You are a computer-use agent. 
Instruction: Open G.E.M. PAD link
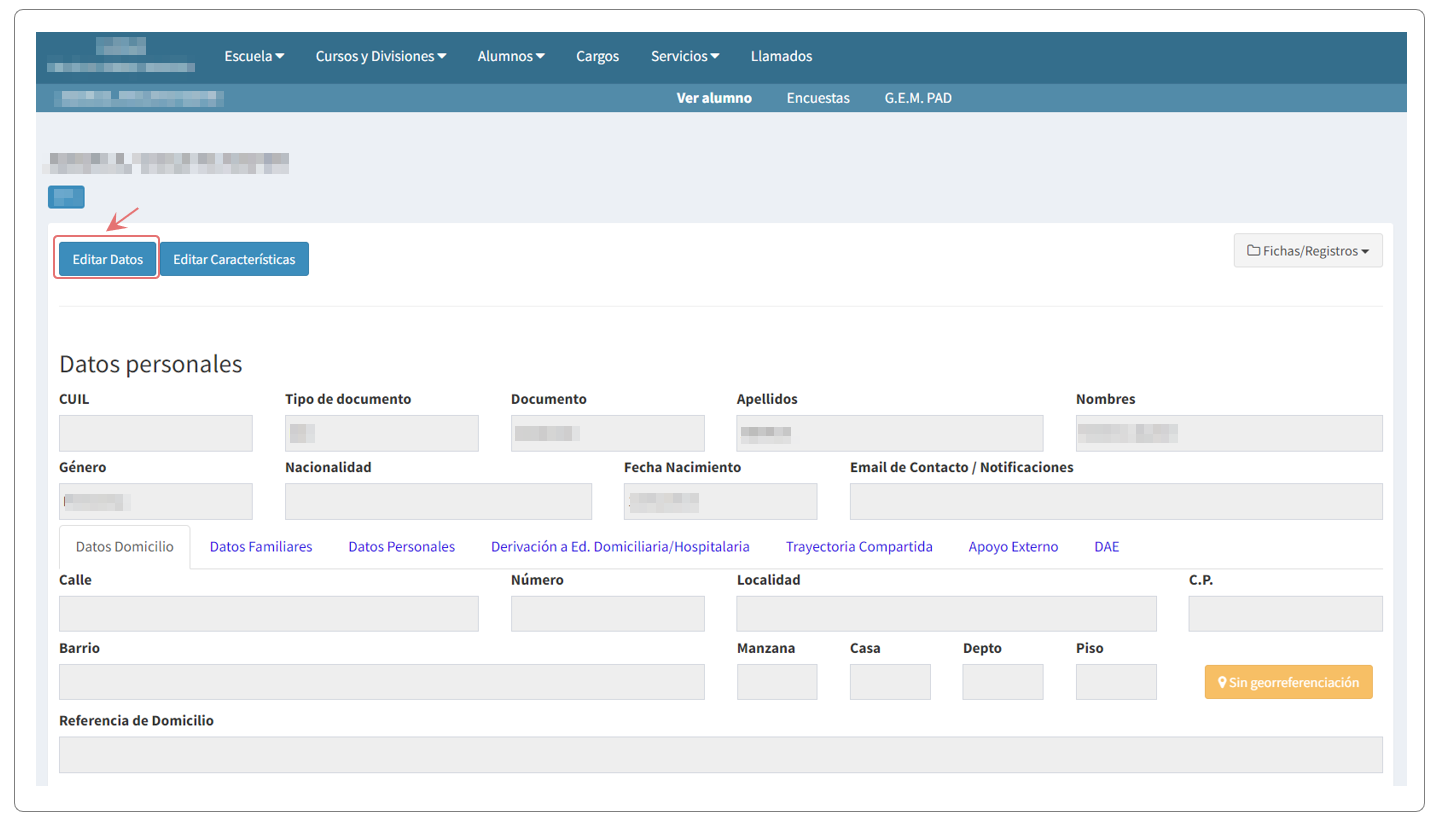coord(918,98)
